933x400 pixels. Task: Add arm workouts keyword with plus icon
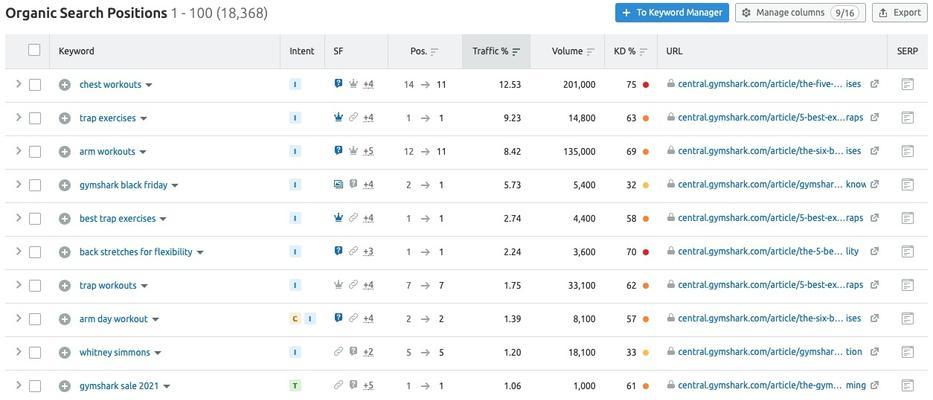point(64,152)
